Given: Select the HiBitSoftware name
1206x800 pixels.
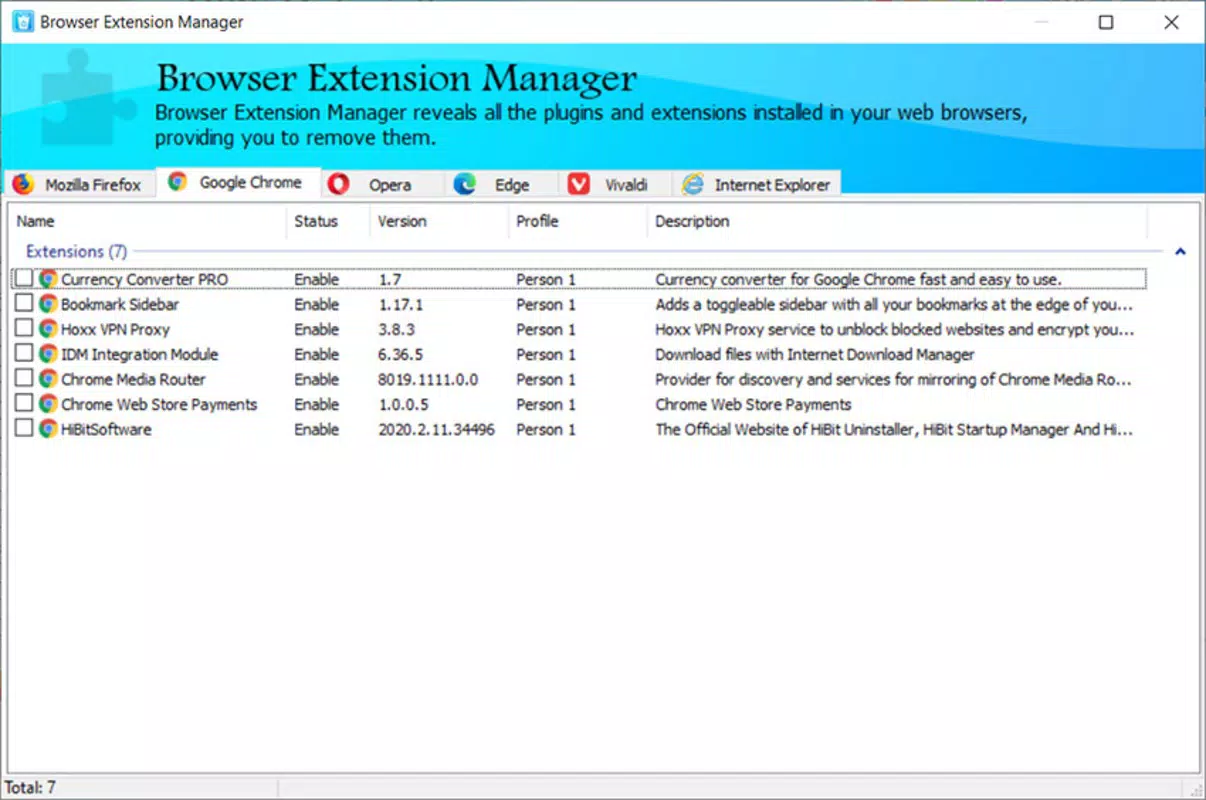Looking at the screenshot, I should [106, 430].
